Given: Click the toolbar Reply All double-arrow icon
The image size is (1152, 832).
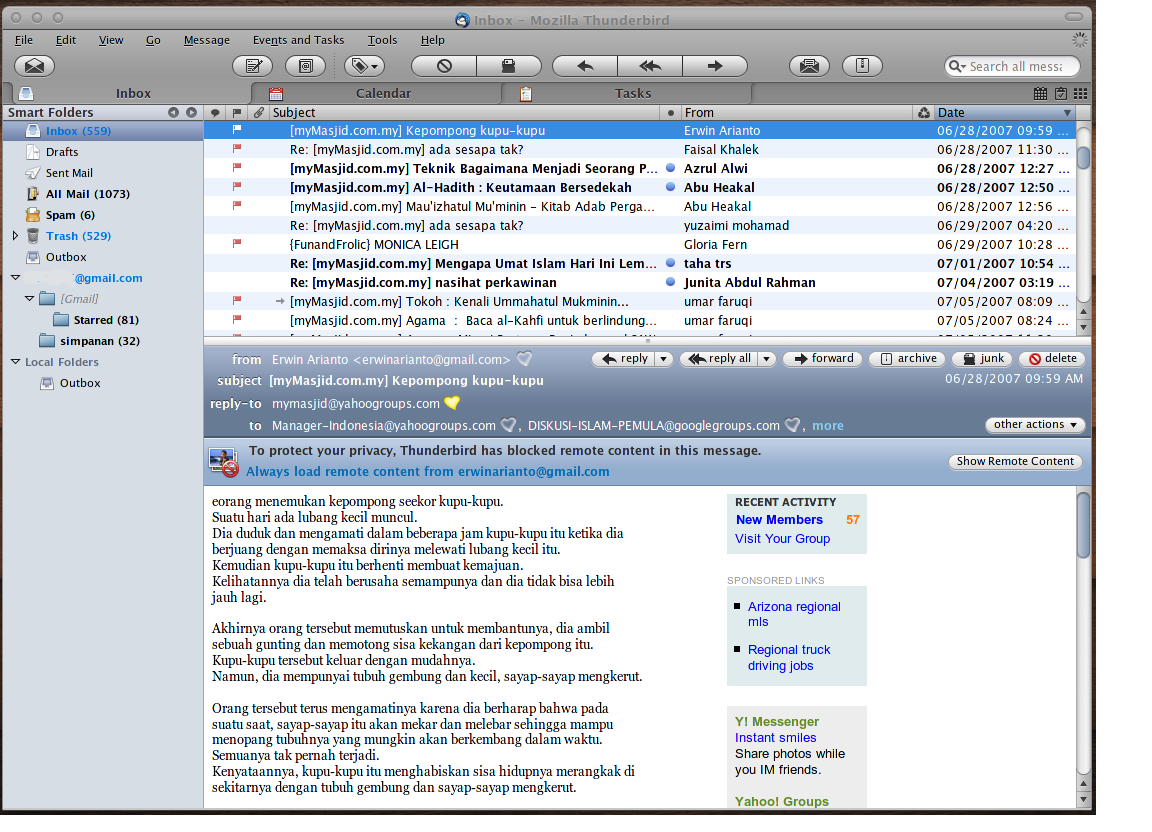Looking at the screenshot, I should pos(649,66).
